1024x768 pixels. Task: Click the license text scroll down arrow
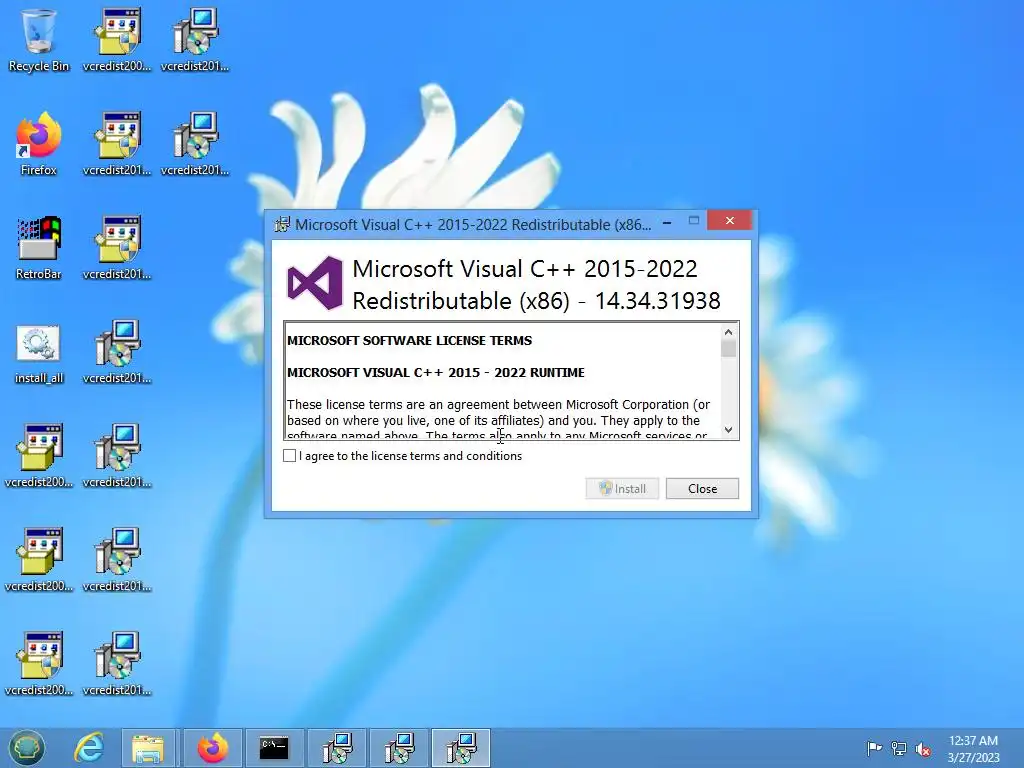pyautogui.click(x=728, y=430)
